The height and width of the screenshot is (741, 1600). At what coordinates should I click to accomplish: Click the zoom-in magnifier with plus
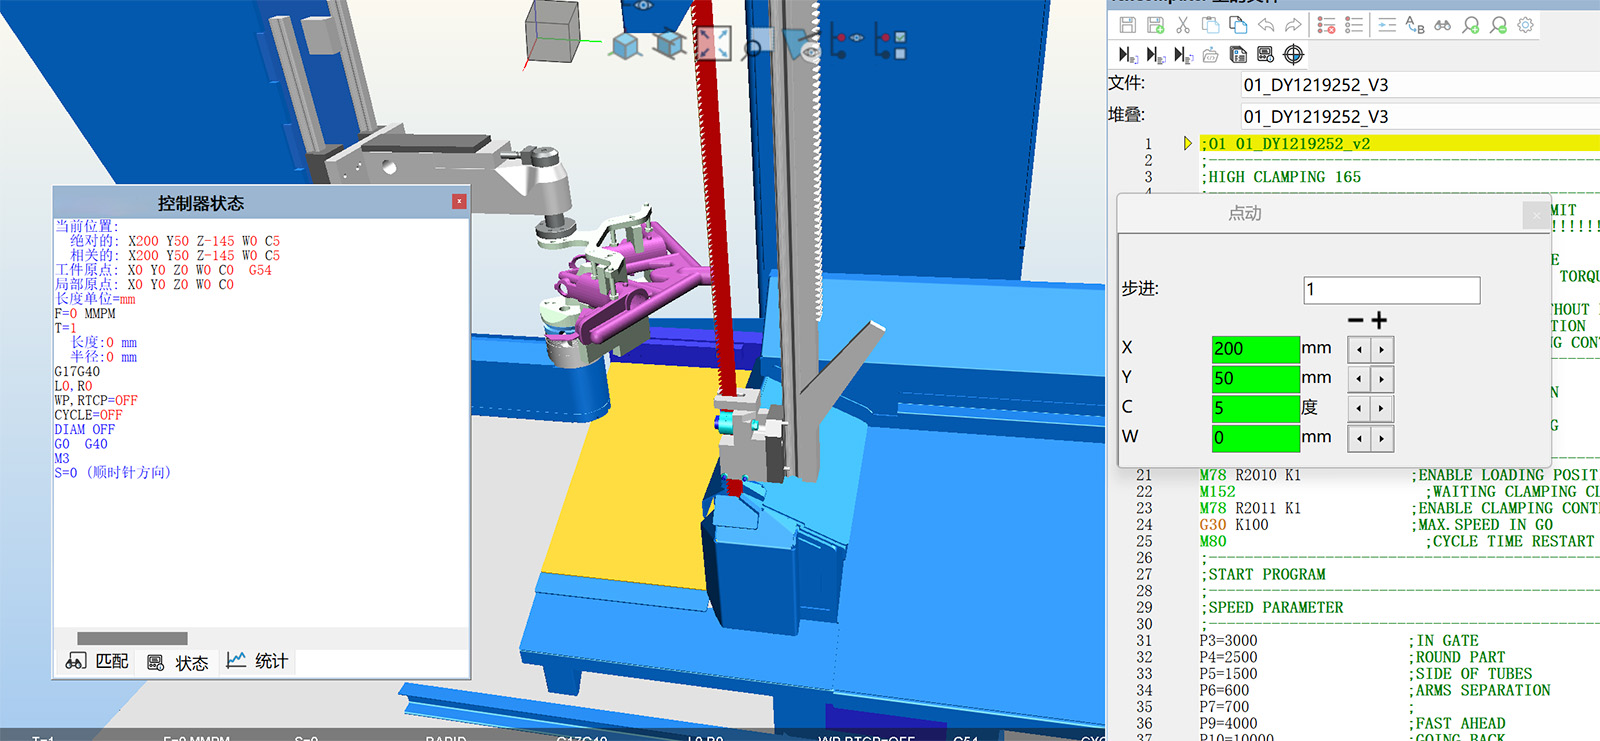pos(1470,25)
